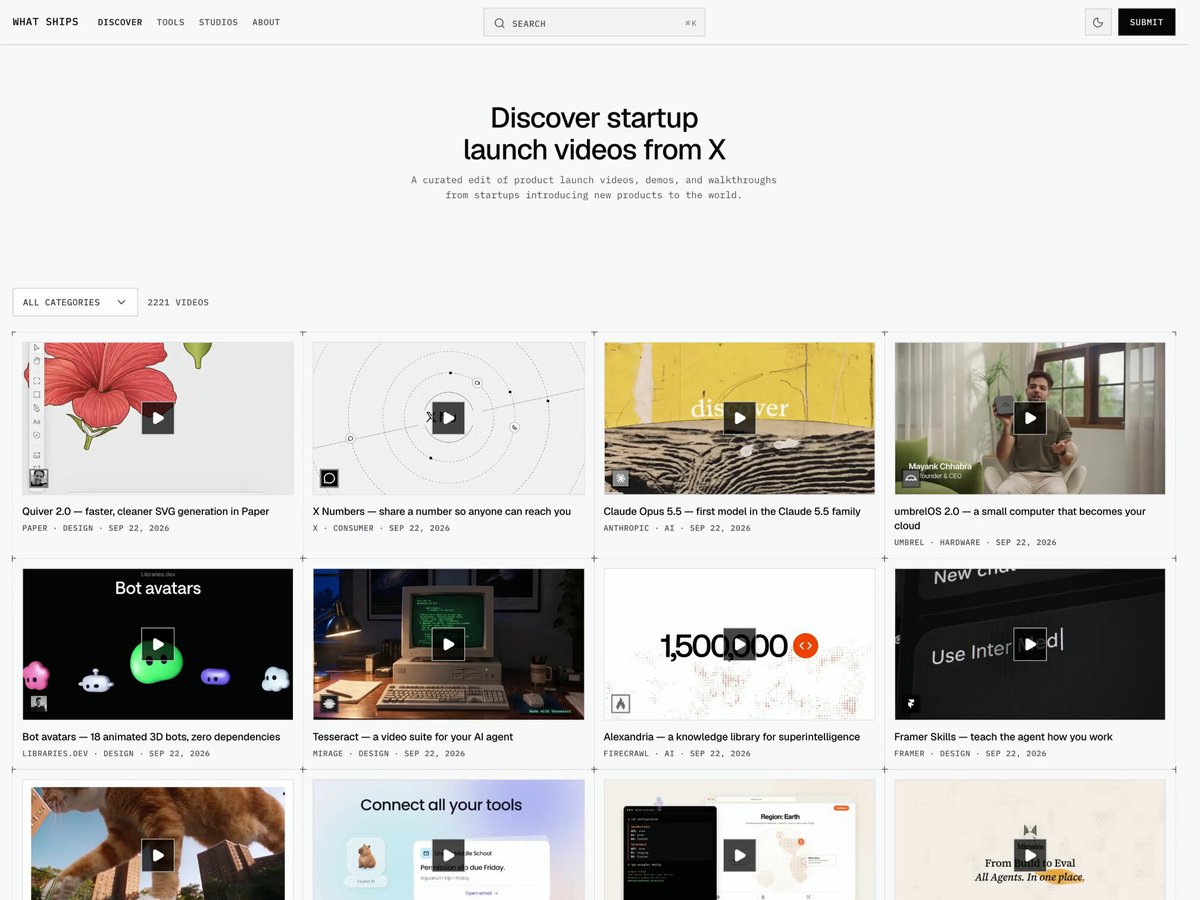Play the Tesseract video
The width and height of the screenshot is (1200, 900).
[x=449, y=644]
